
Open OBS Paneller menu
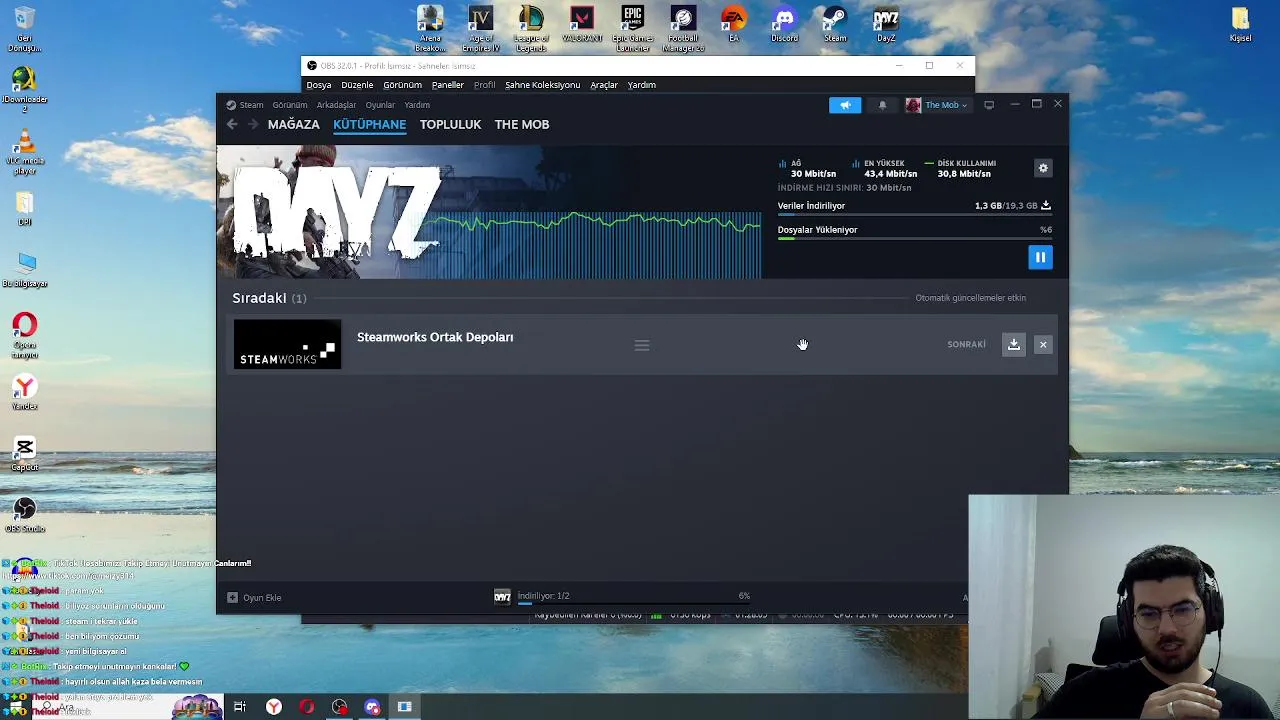[447, 85]
